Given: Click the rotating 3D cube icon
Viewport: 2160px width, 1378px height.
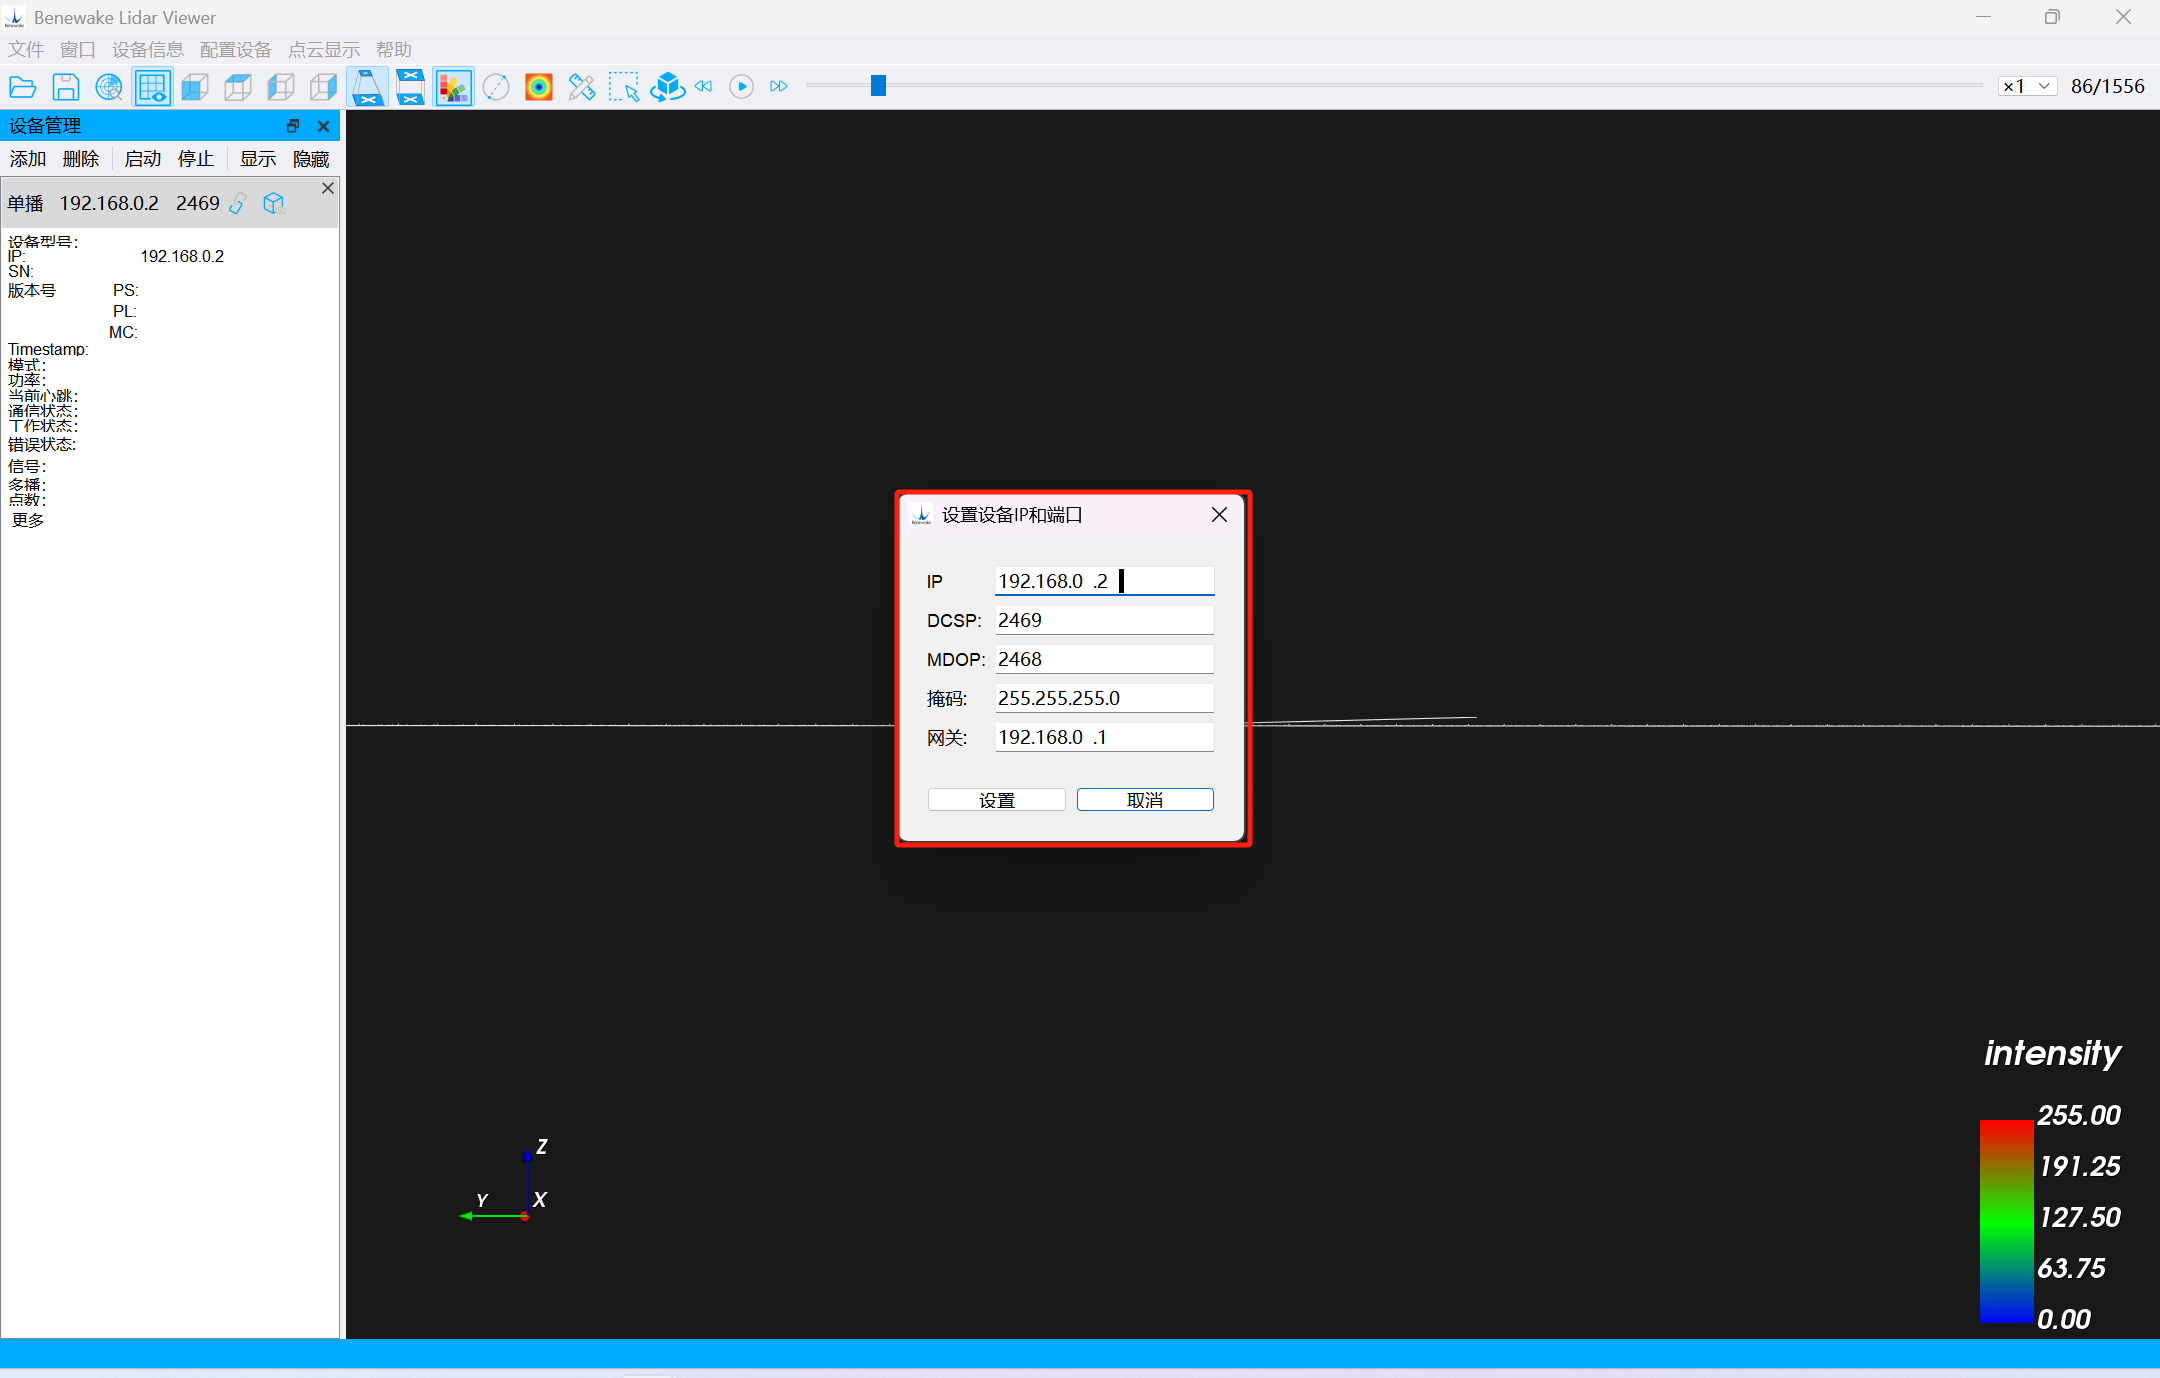Looking at the screenshot, I should point(667,87).
